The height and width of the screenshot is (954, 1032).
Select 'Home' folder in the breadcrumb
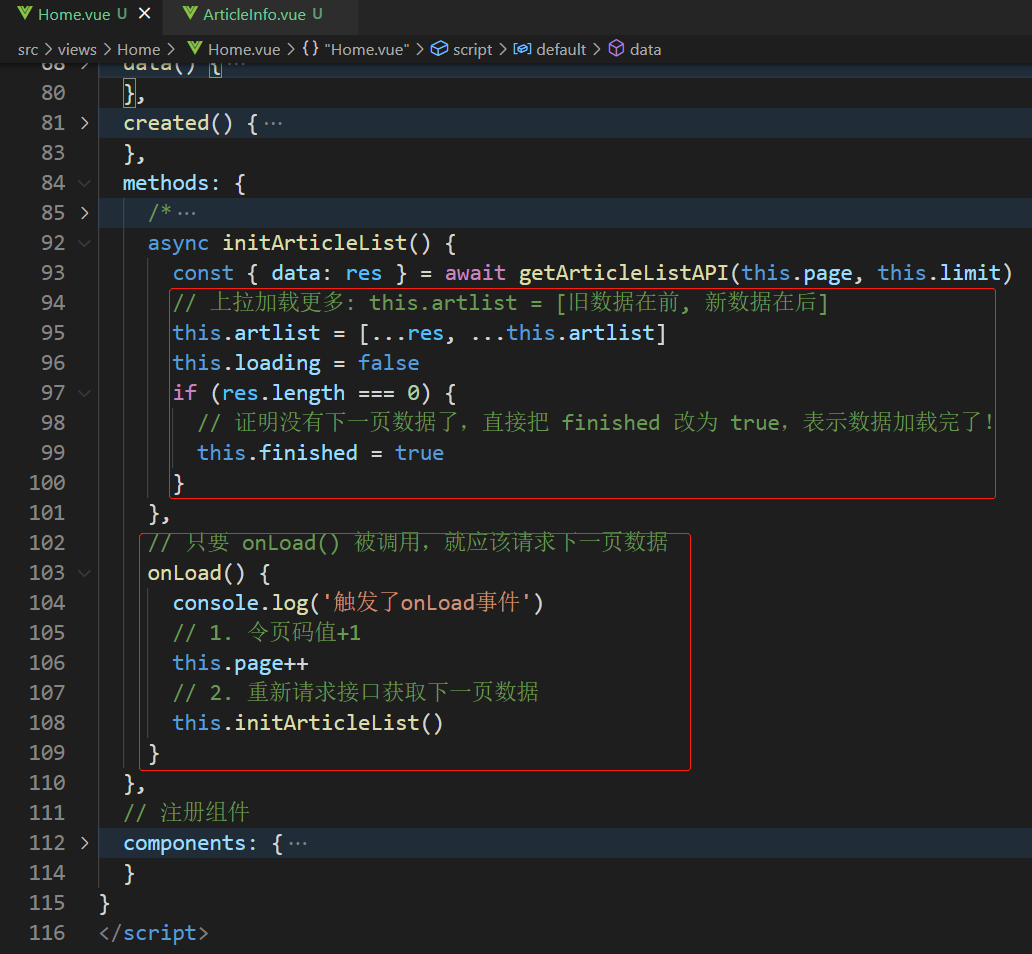(138, 49)
